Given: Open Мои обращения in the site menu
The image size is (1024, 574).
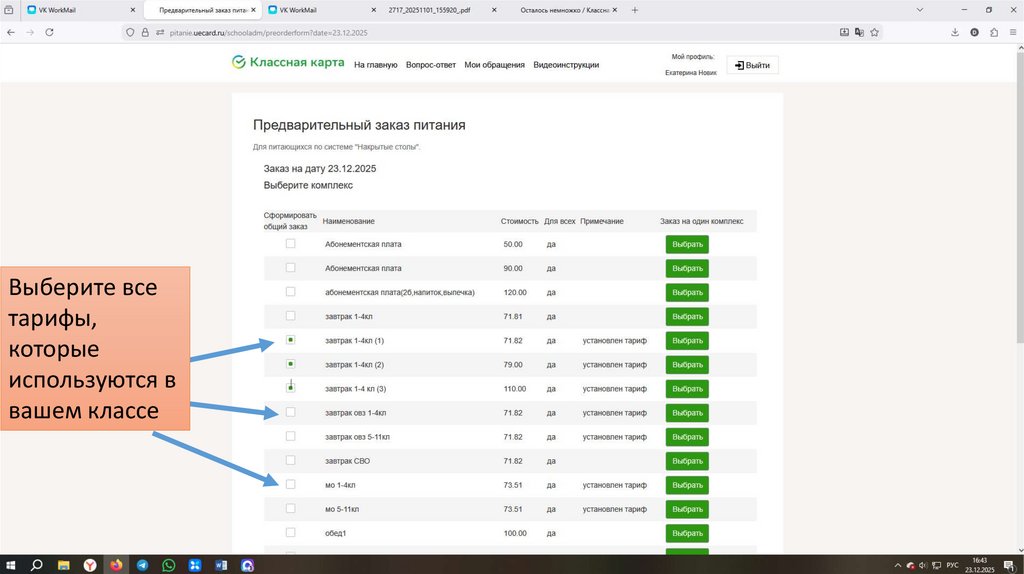Looking at the screenshot, I should tap(494, 65).
